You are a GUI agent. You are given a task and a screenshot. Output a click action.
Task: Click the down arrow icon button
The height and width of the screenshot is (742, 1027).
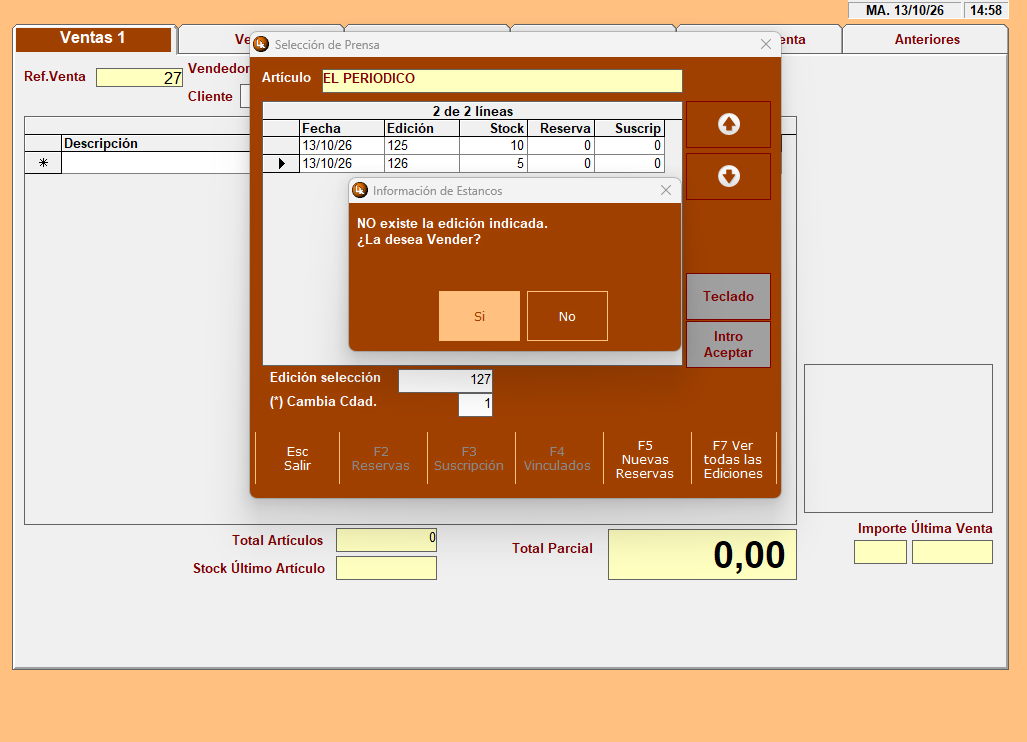(728, 176)
